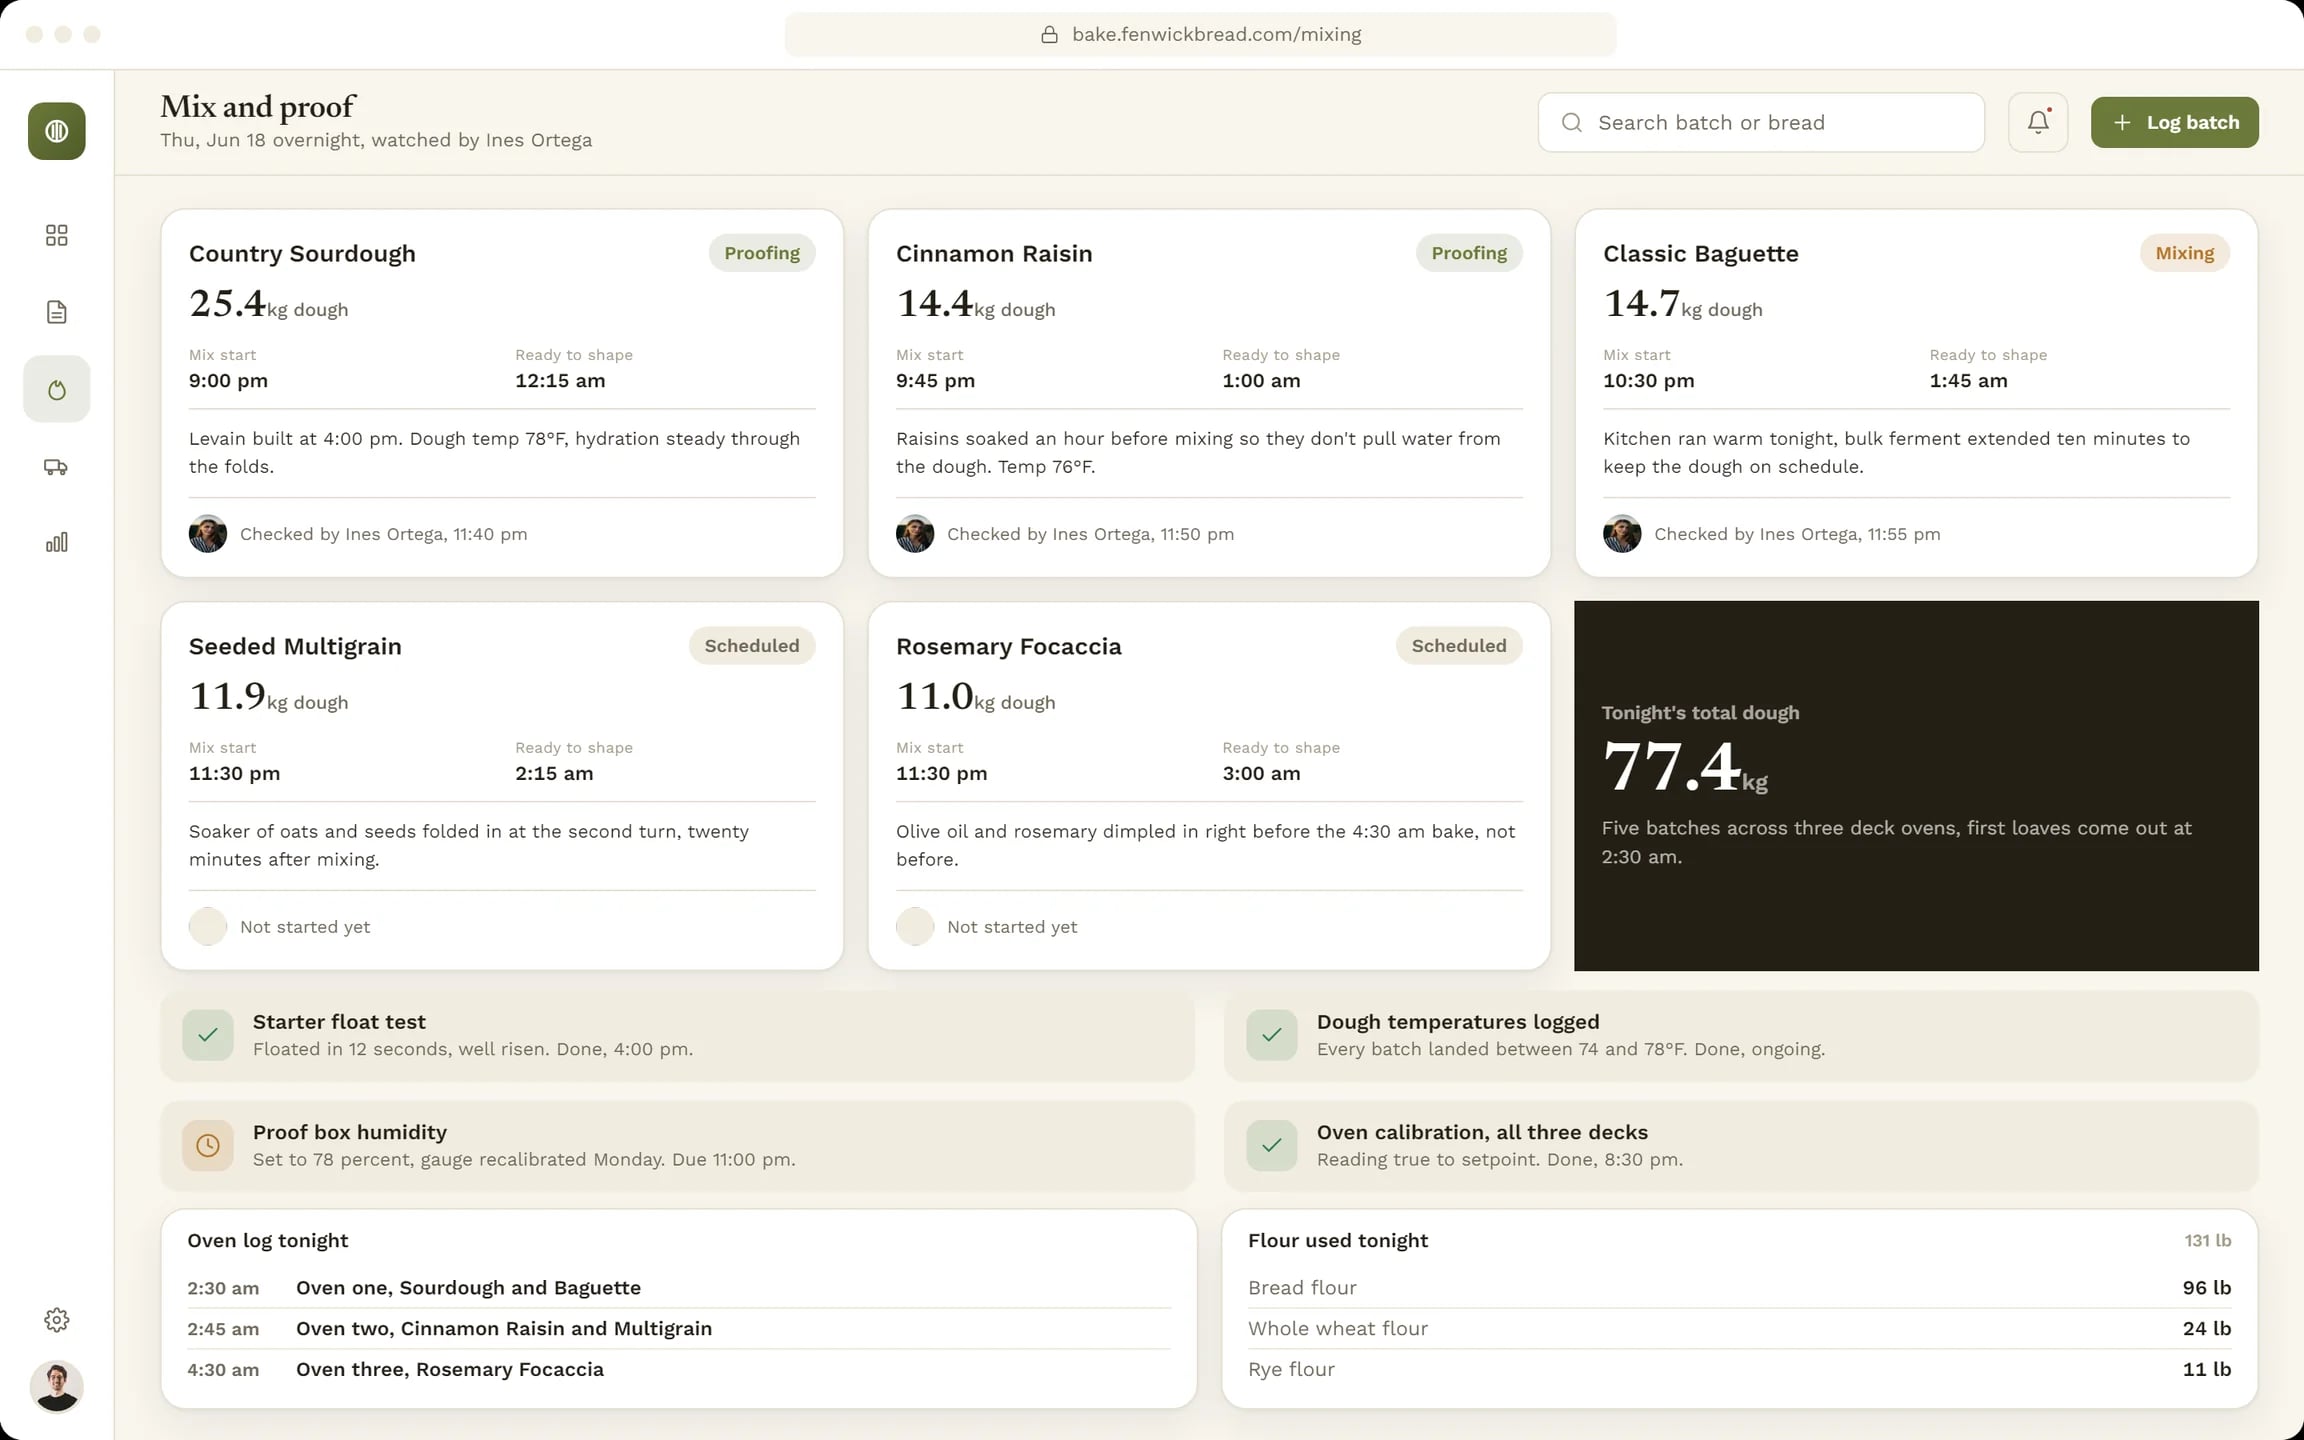Click the Log batch button
This screenshot has height=1440, width=2304.
(x=2174, y=122)
